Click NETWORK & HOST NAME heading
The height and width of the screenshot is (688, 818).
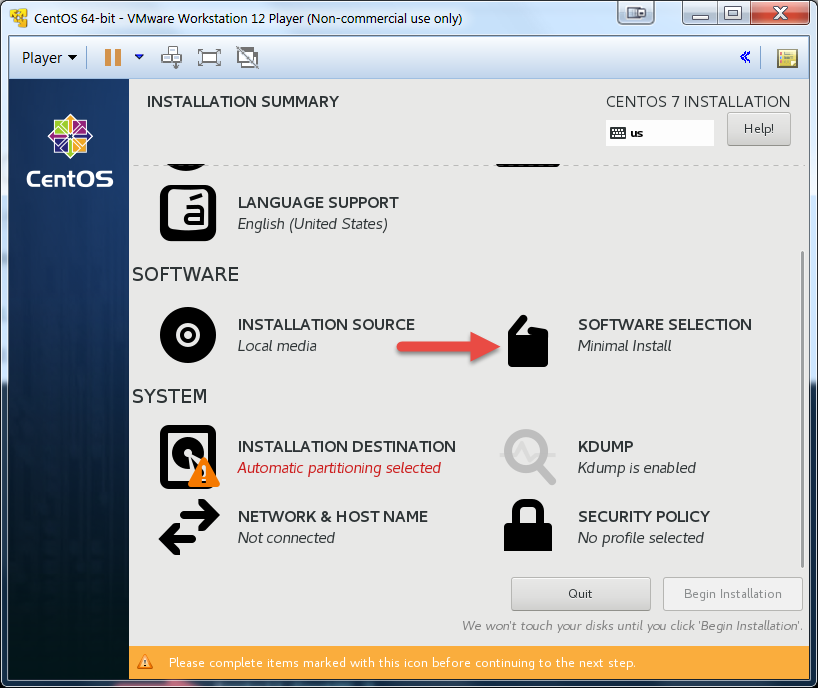pos(333,516)
